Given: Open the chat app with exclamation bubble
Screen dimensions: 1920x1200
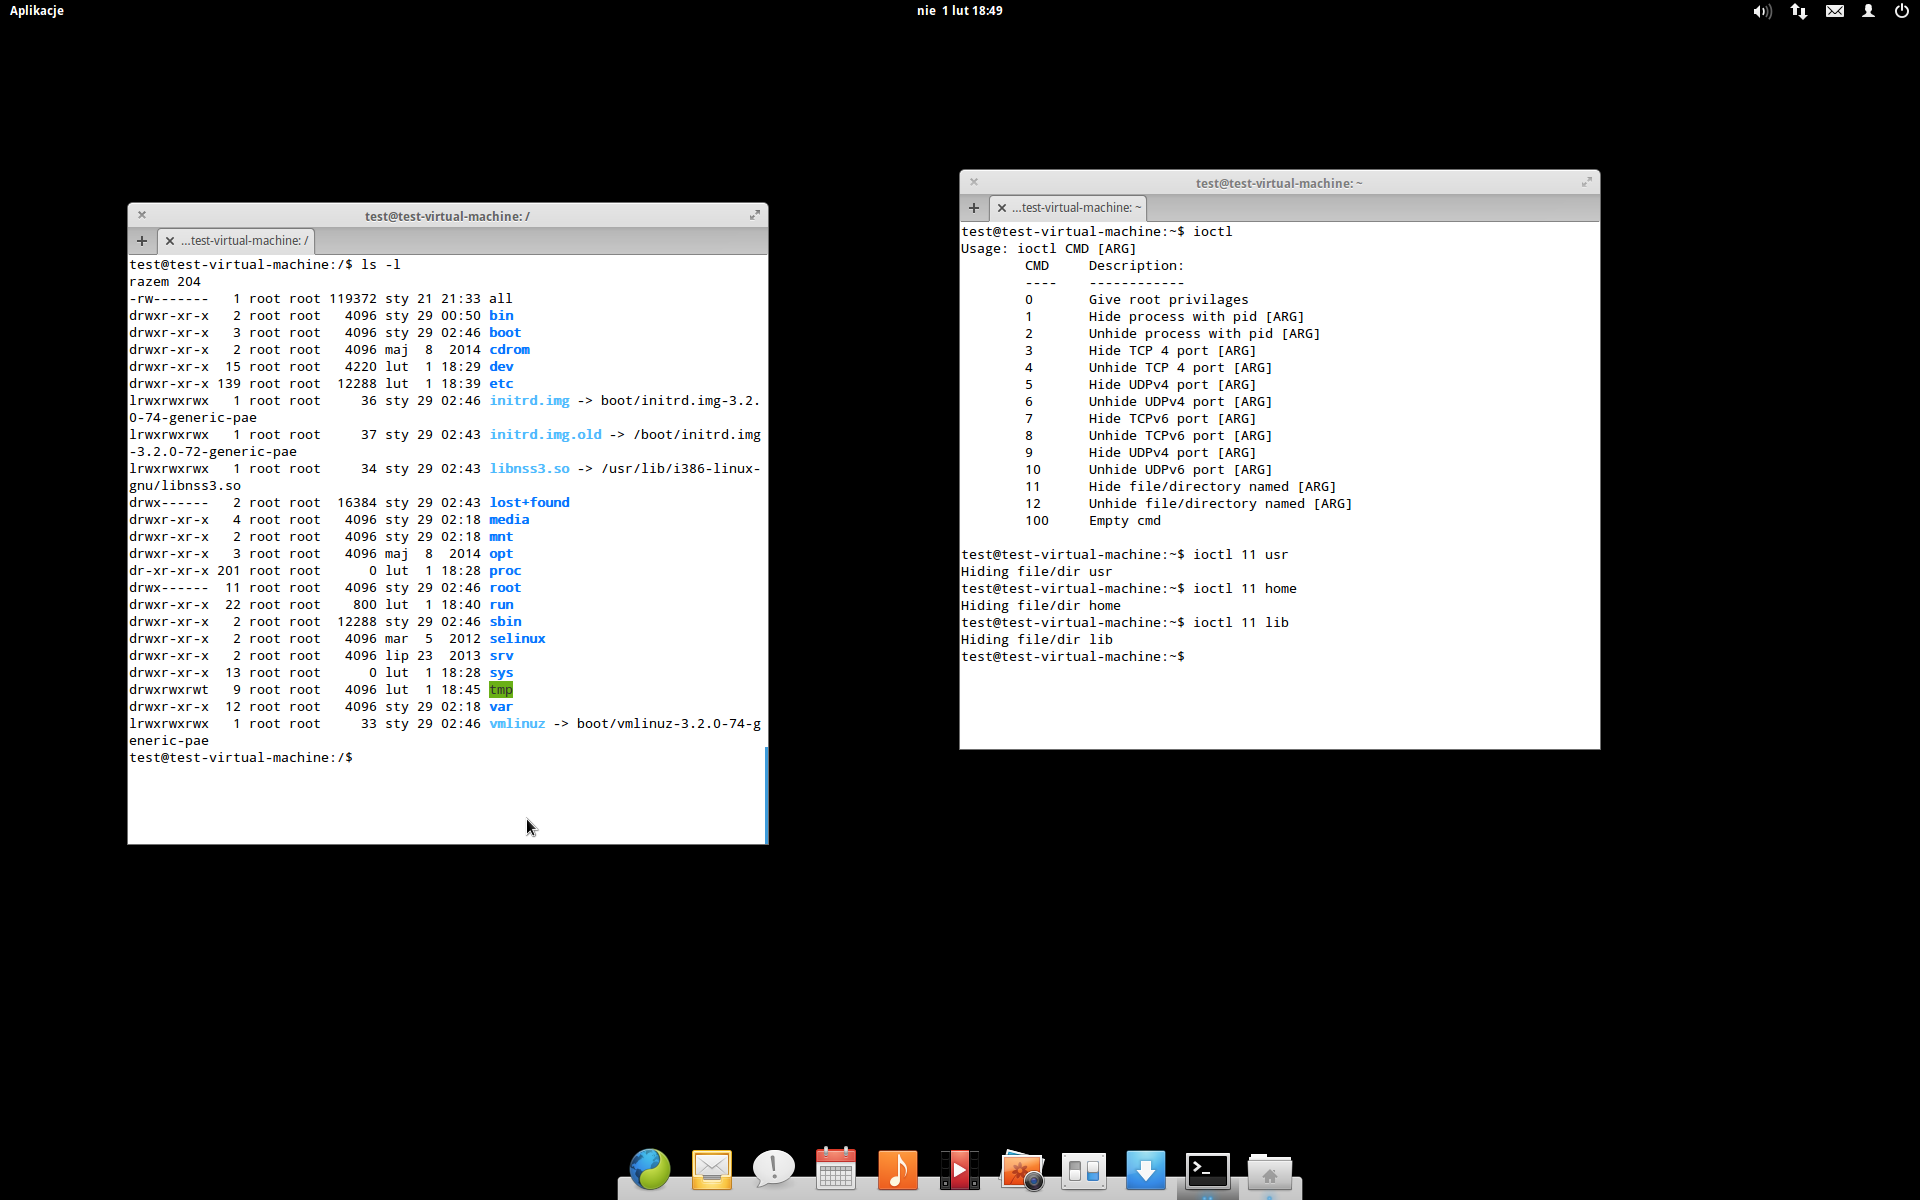Looking at the screenshot, I should pyautogui.click(x=773, y=1169).
